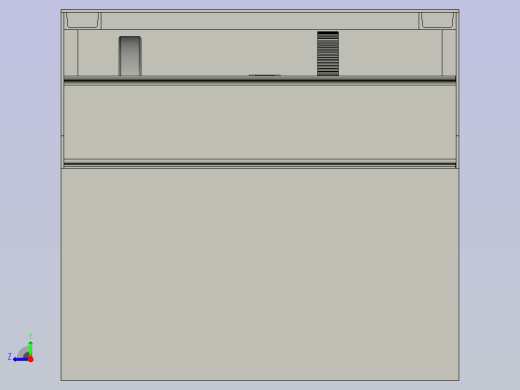This screenshot has height=390, width=520.
Task: Click the blue Z axis arrow on triad
Action: (x=20, y=359)
